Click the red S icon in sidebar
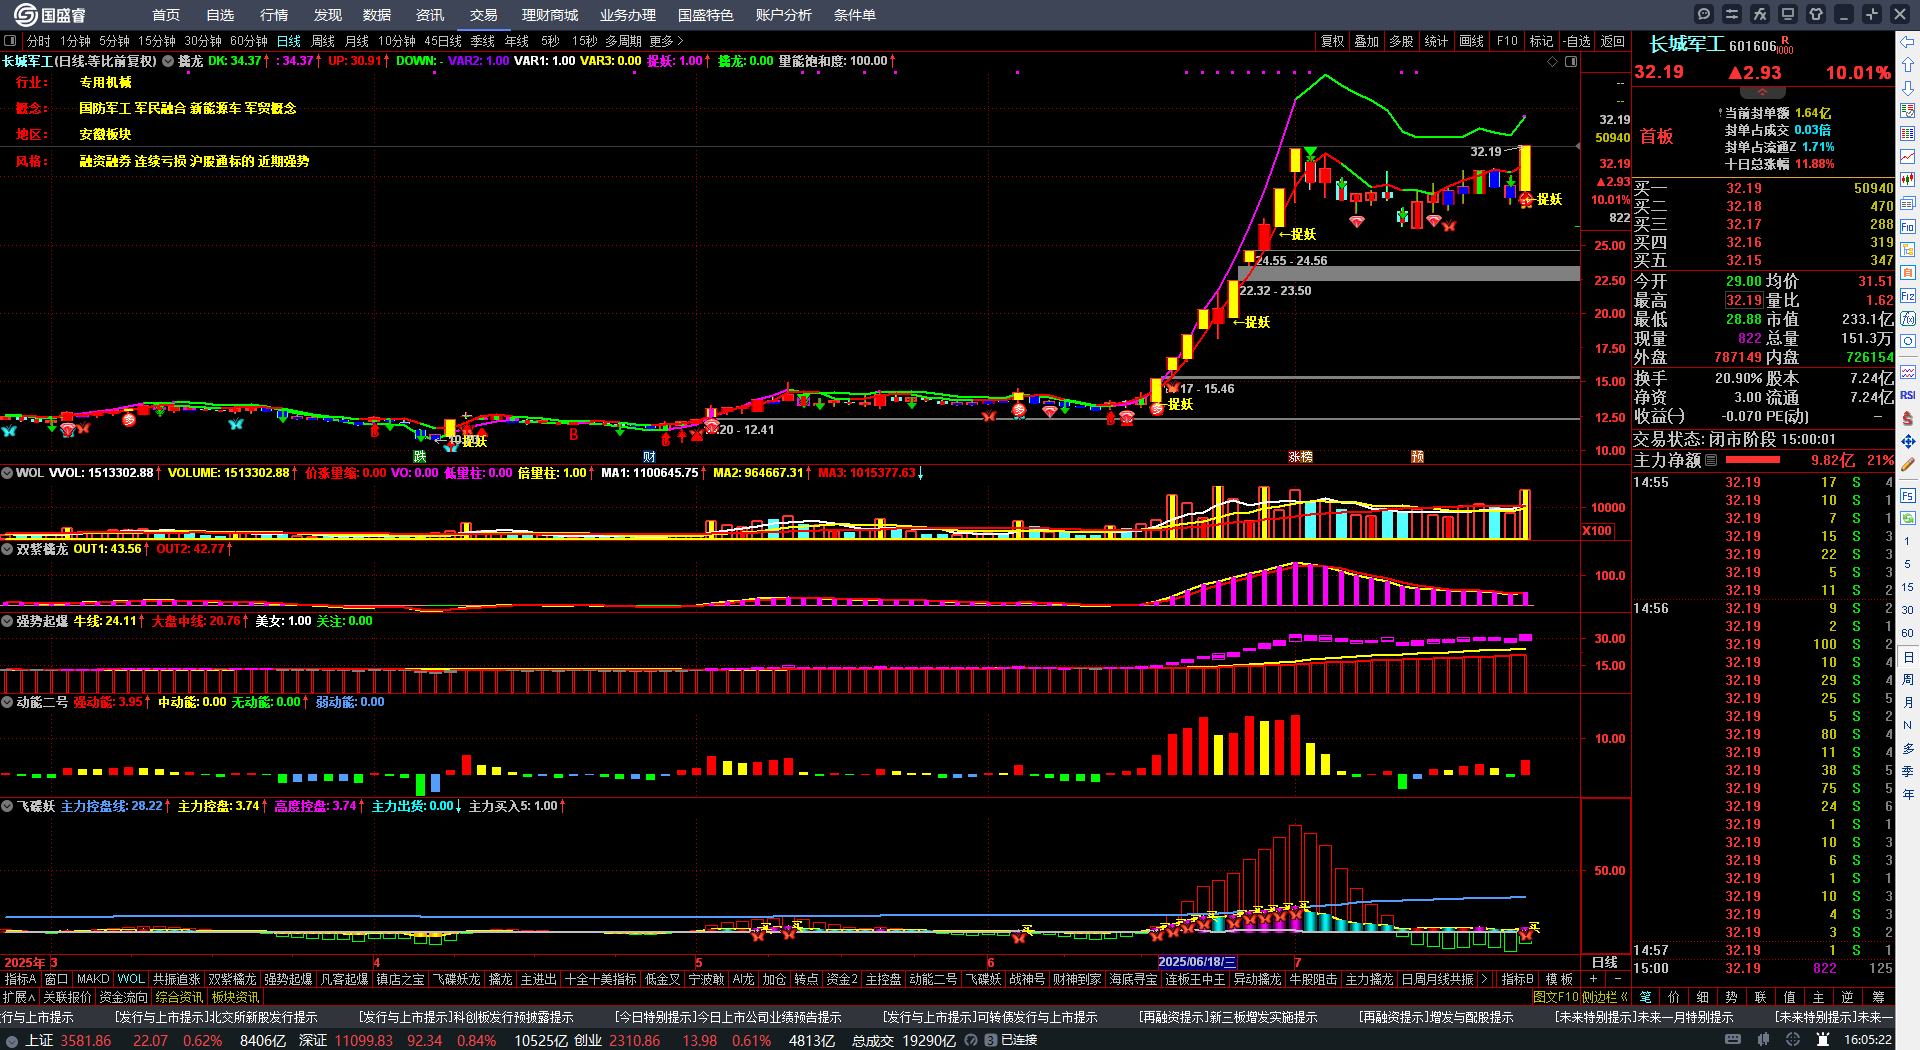The image size is (1920, 1050). click(x=1908, y=418)
